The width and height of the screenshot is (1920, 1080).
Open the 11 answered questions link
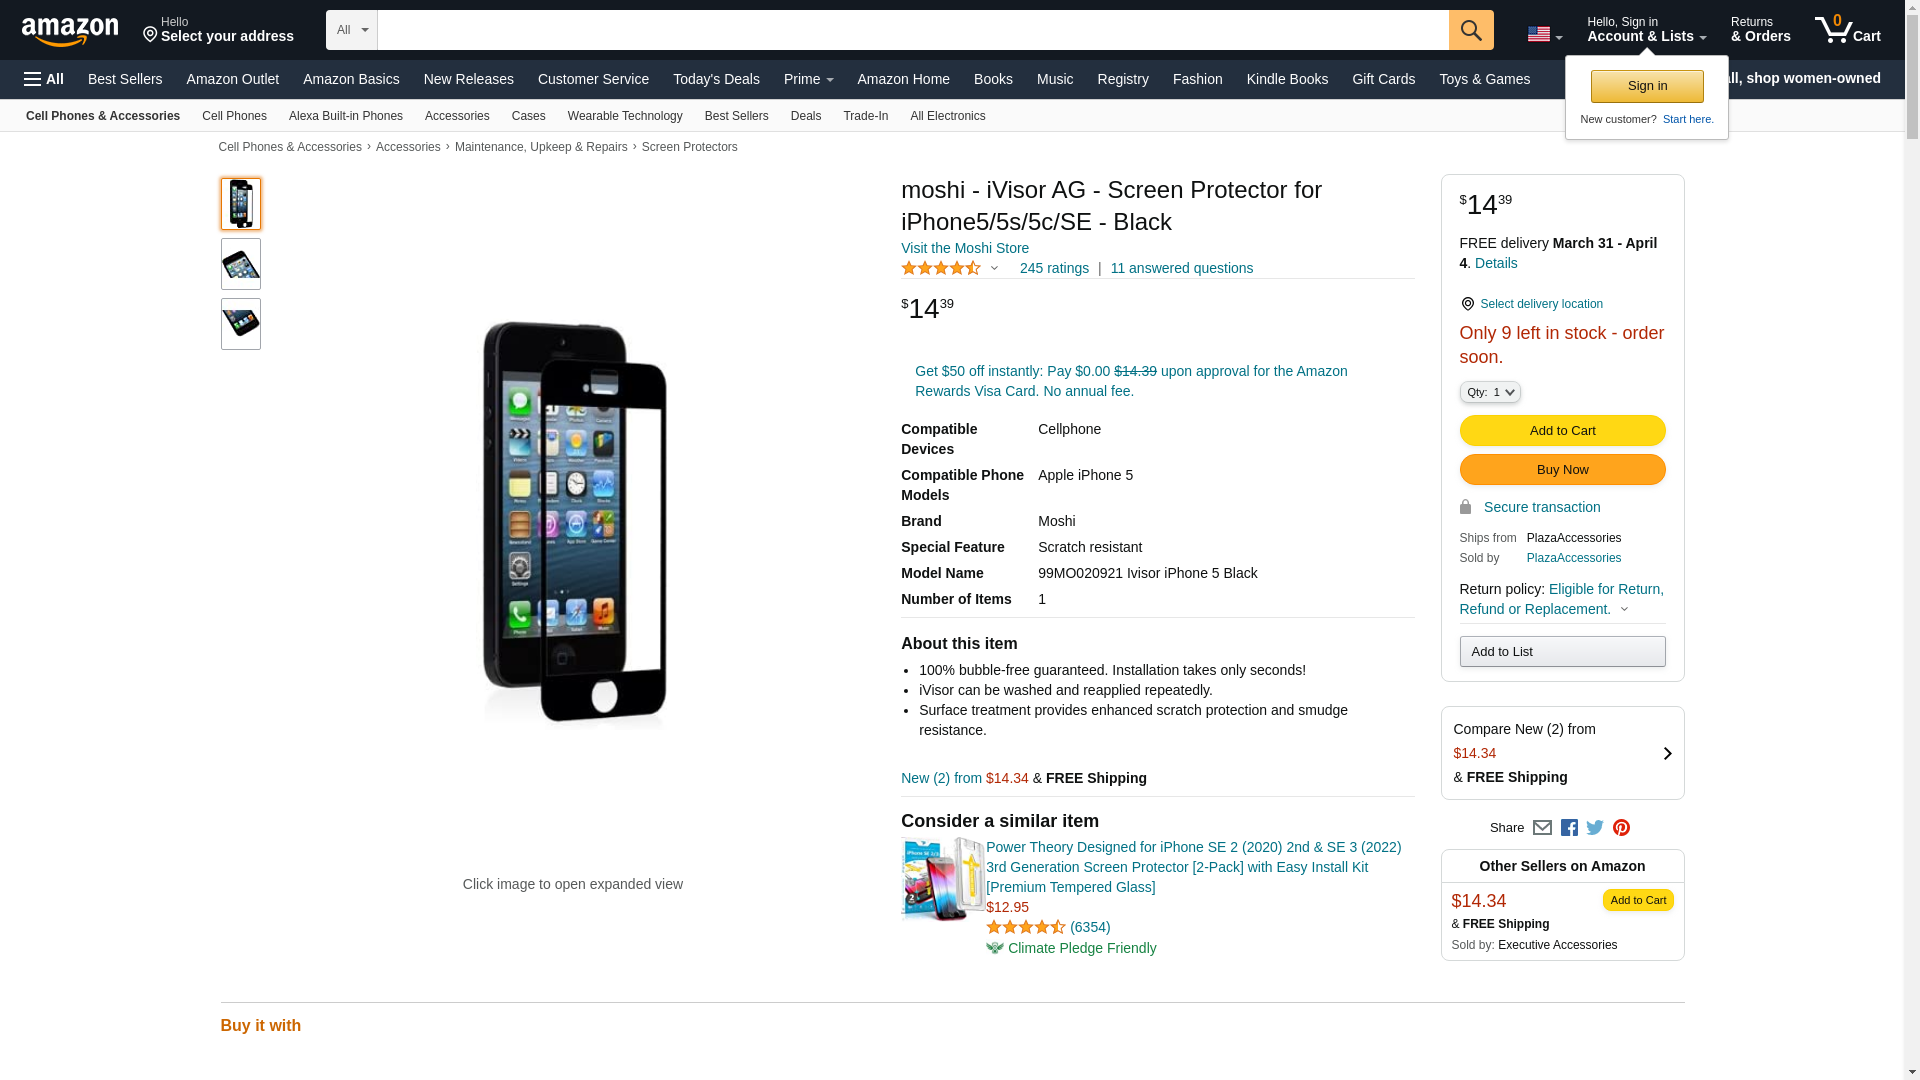(x=1181, y=268)
